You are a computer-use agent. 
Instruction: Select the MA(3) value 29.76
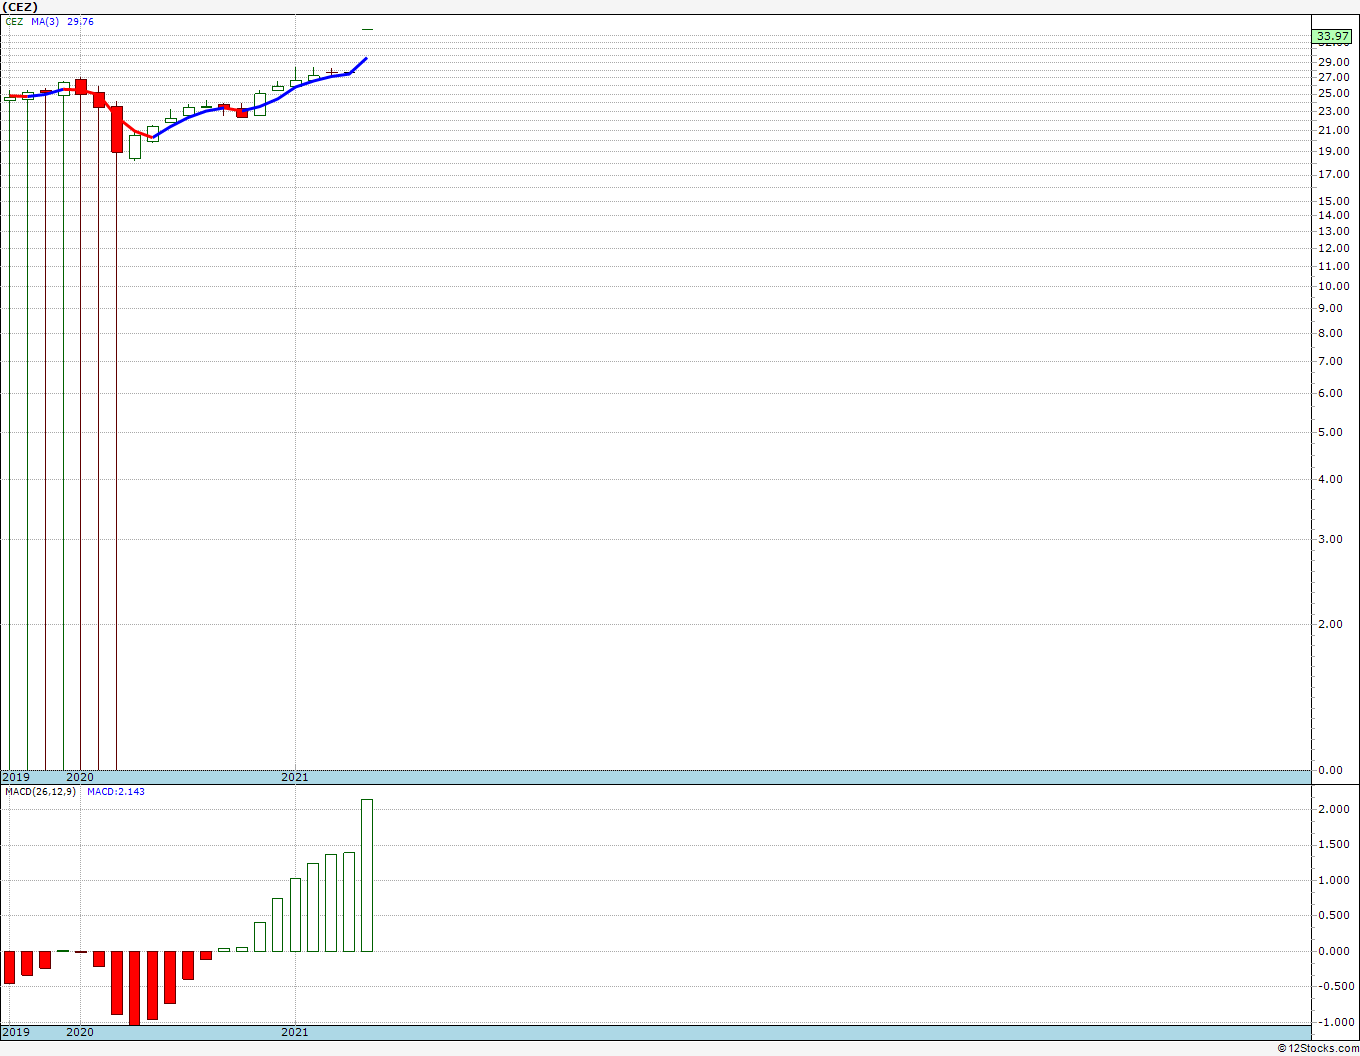(x=81, y=21)
